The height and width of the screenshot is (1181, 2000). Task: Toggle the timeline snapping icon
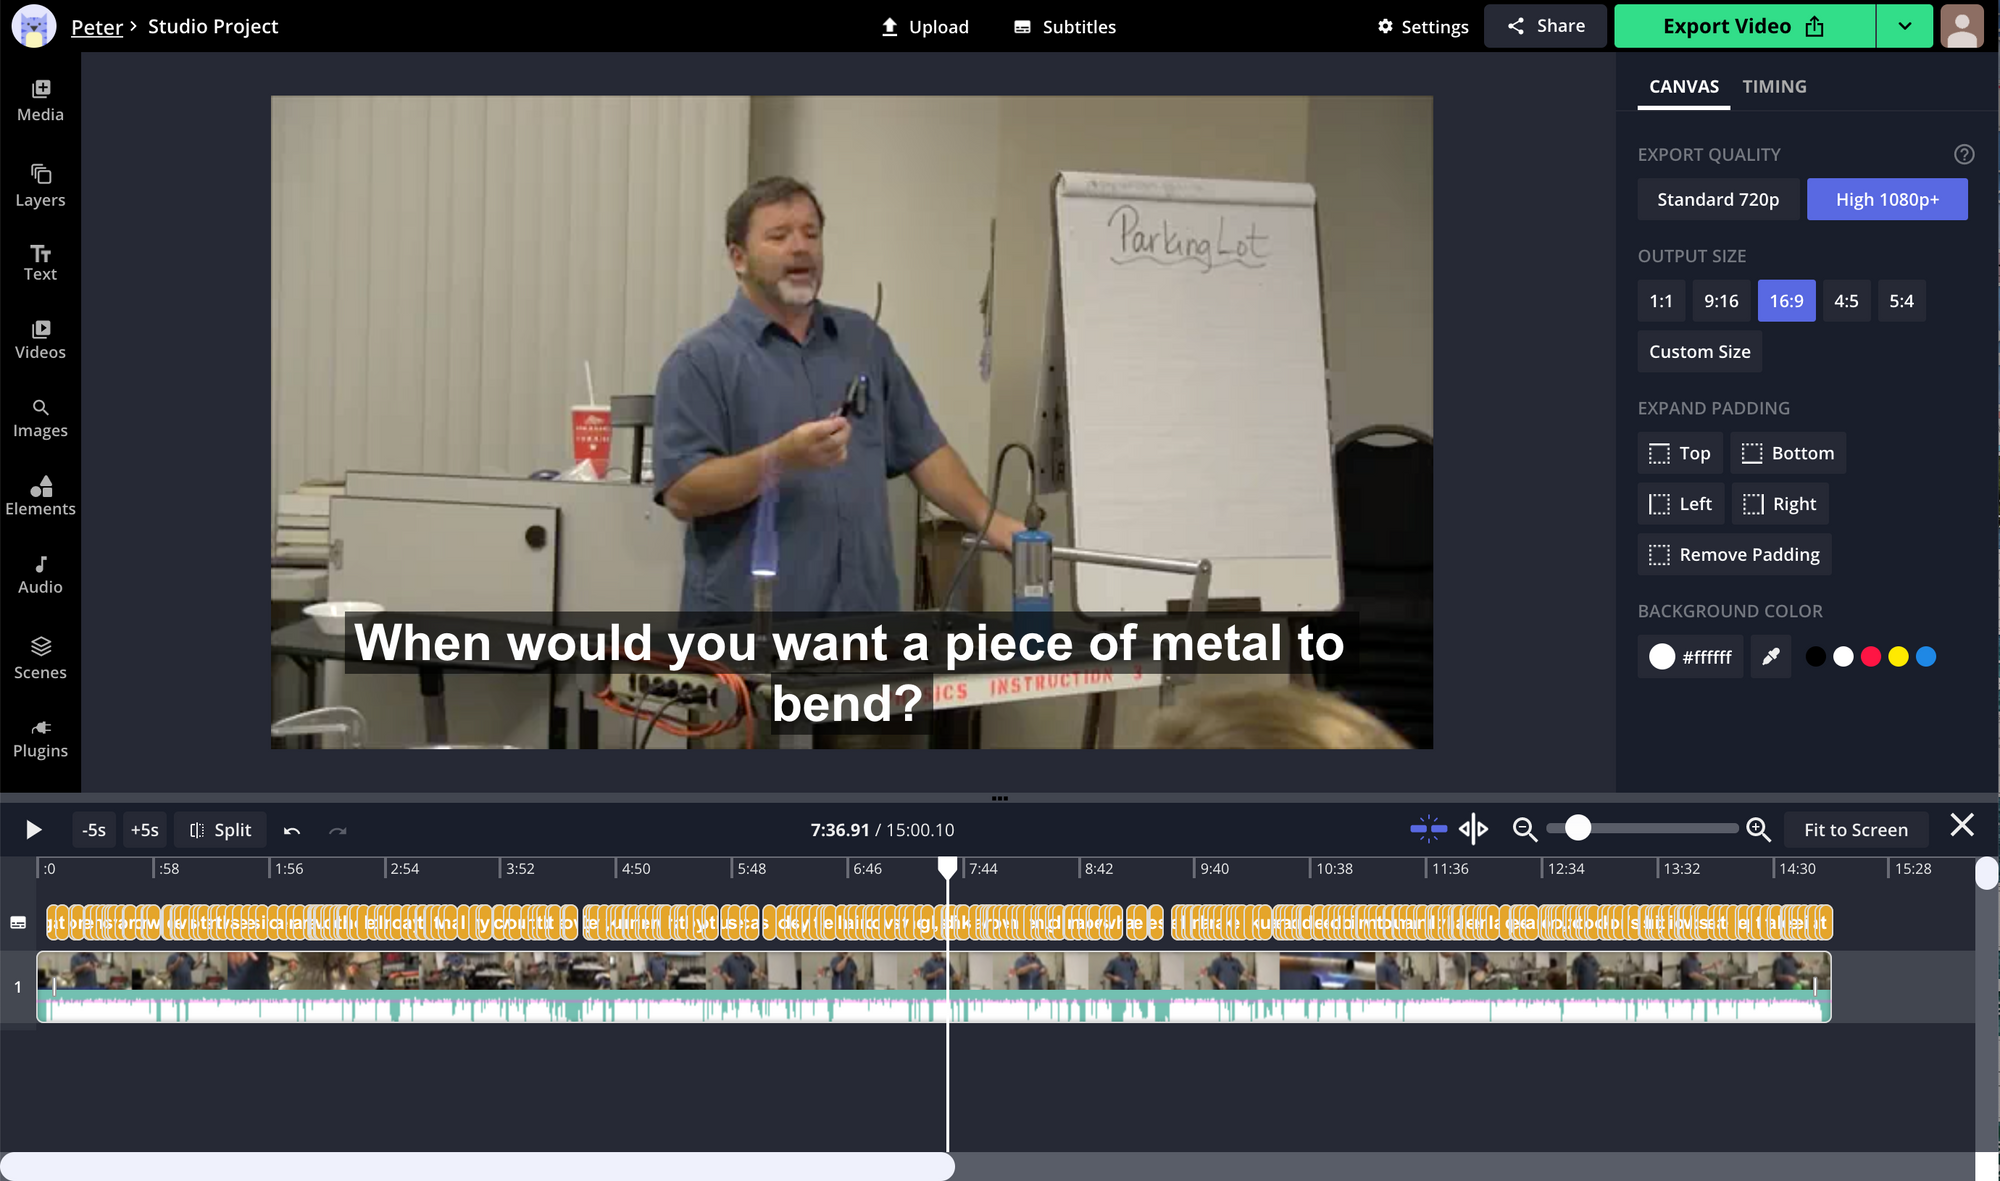pos(1428,829)
